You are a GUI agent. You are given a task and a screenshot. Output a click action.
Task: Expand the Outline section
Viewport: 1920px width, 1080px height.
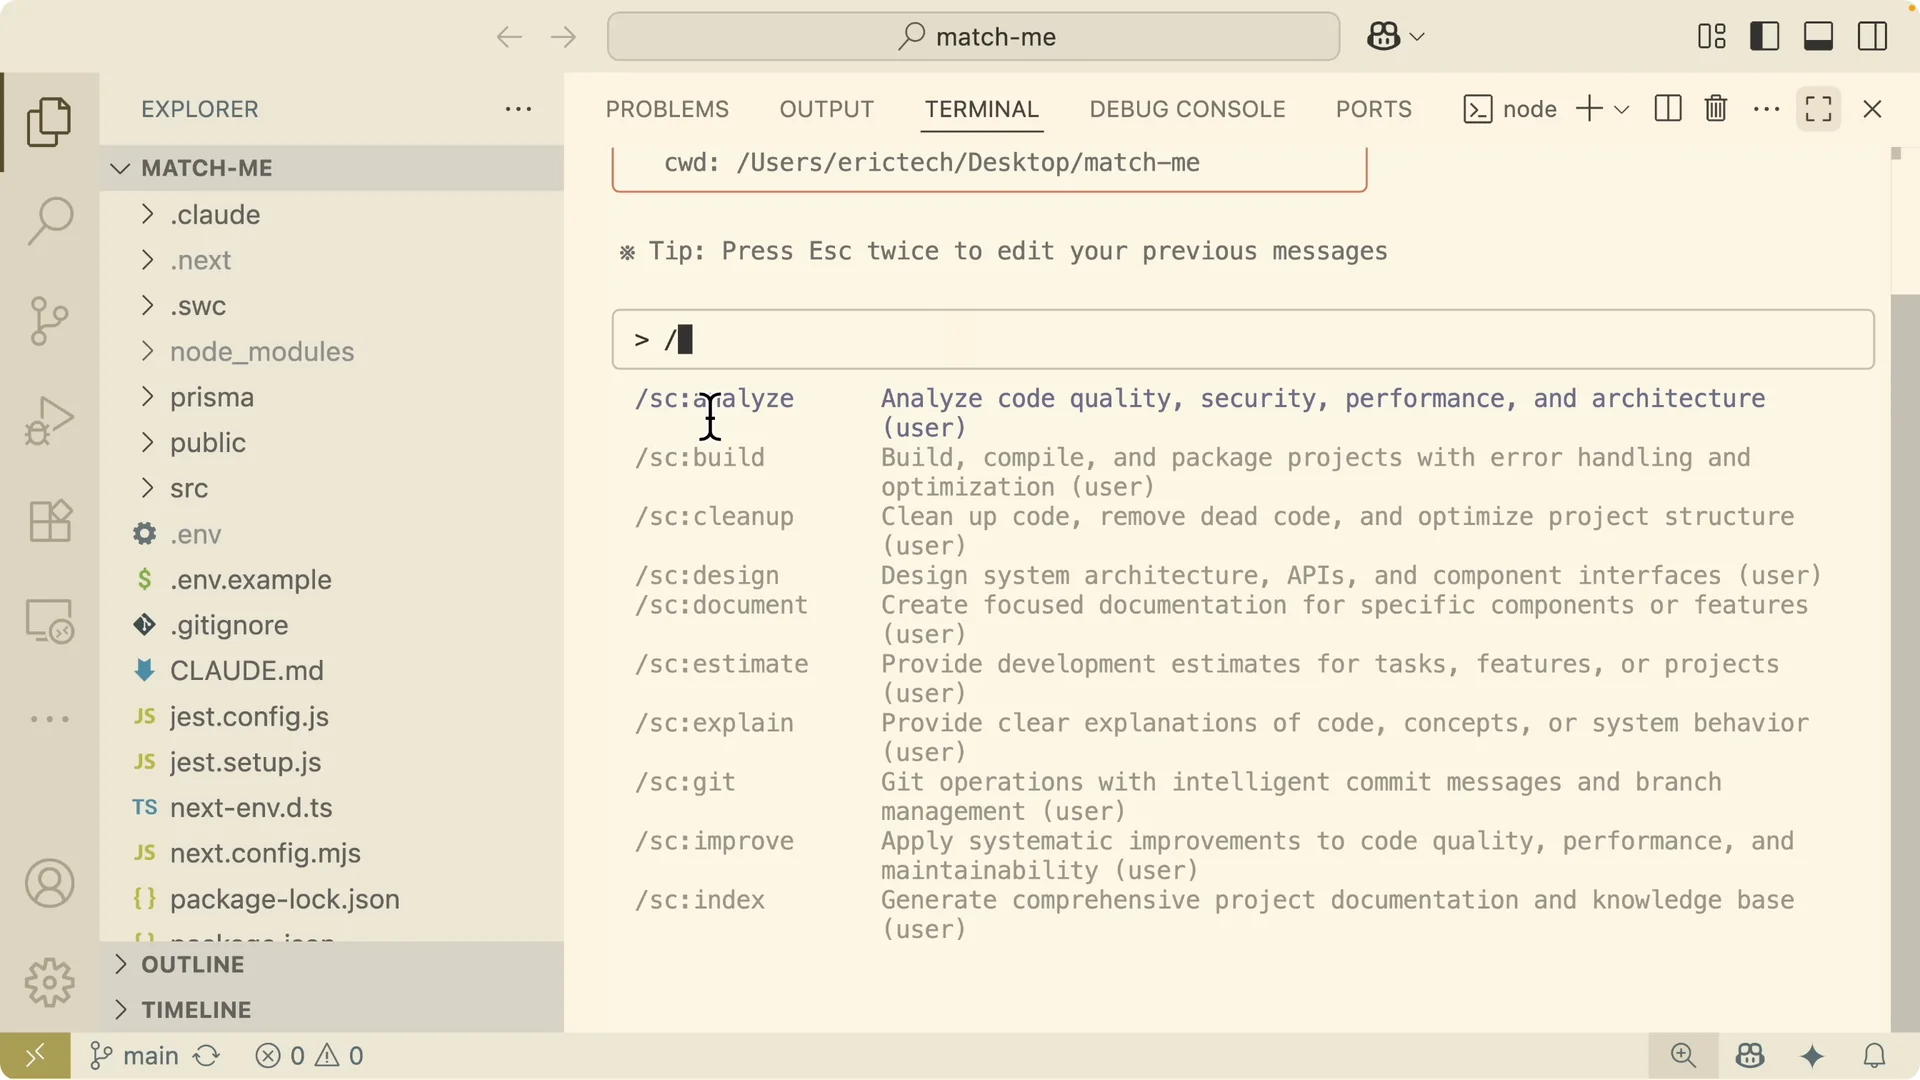click(x=332, y=965)
